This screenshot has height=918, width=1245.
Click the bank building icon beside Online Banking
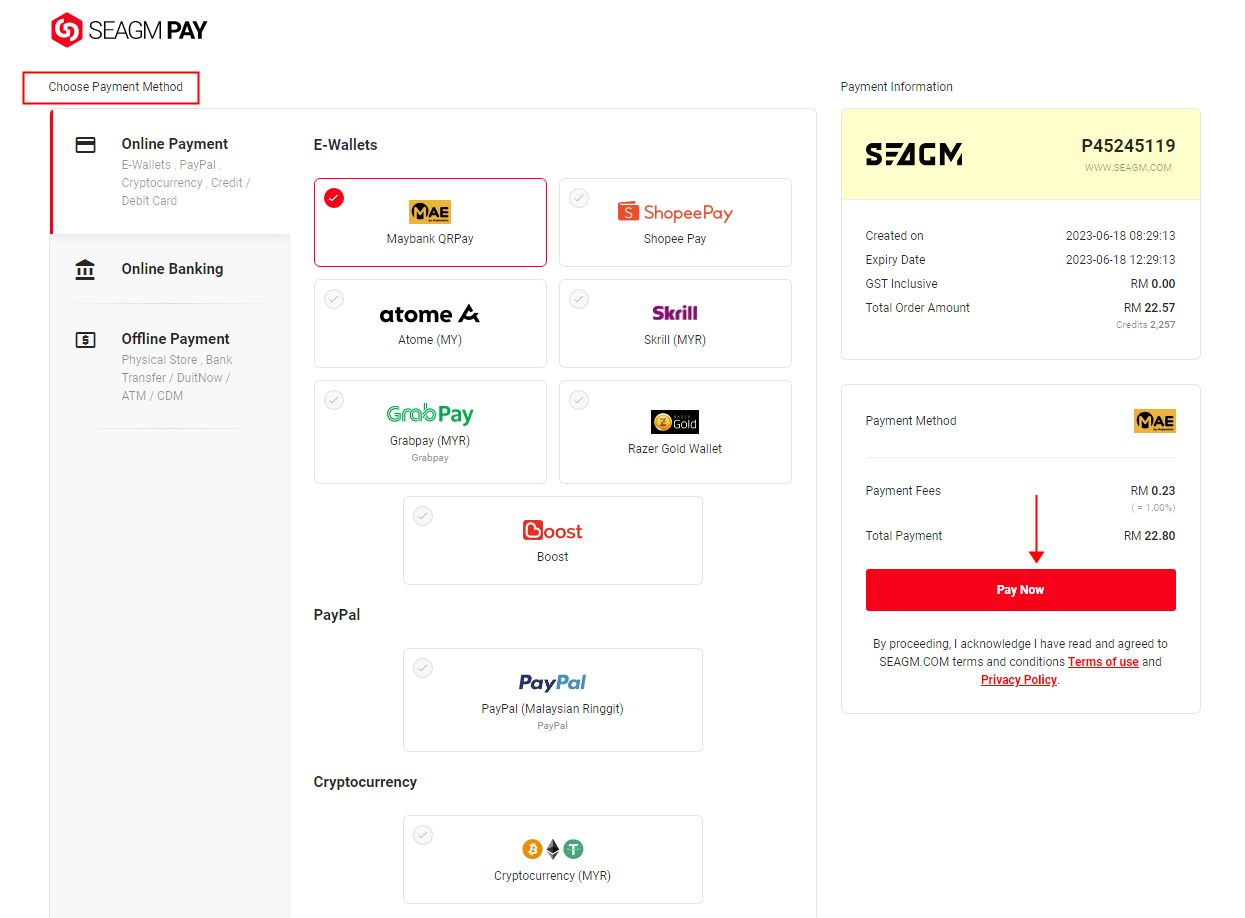coord(86,269)
